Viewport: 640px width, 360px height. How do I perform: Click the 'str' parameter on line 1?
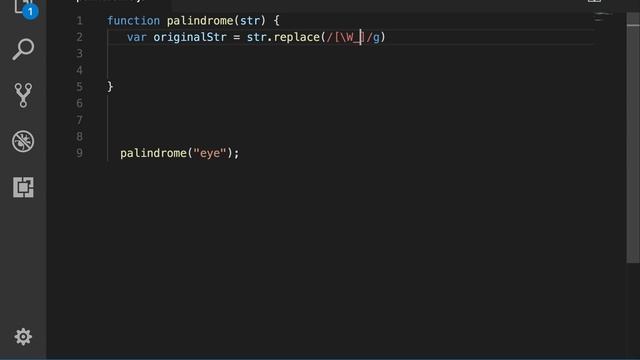(250, 20)
